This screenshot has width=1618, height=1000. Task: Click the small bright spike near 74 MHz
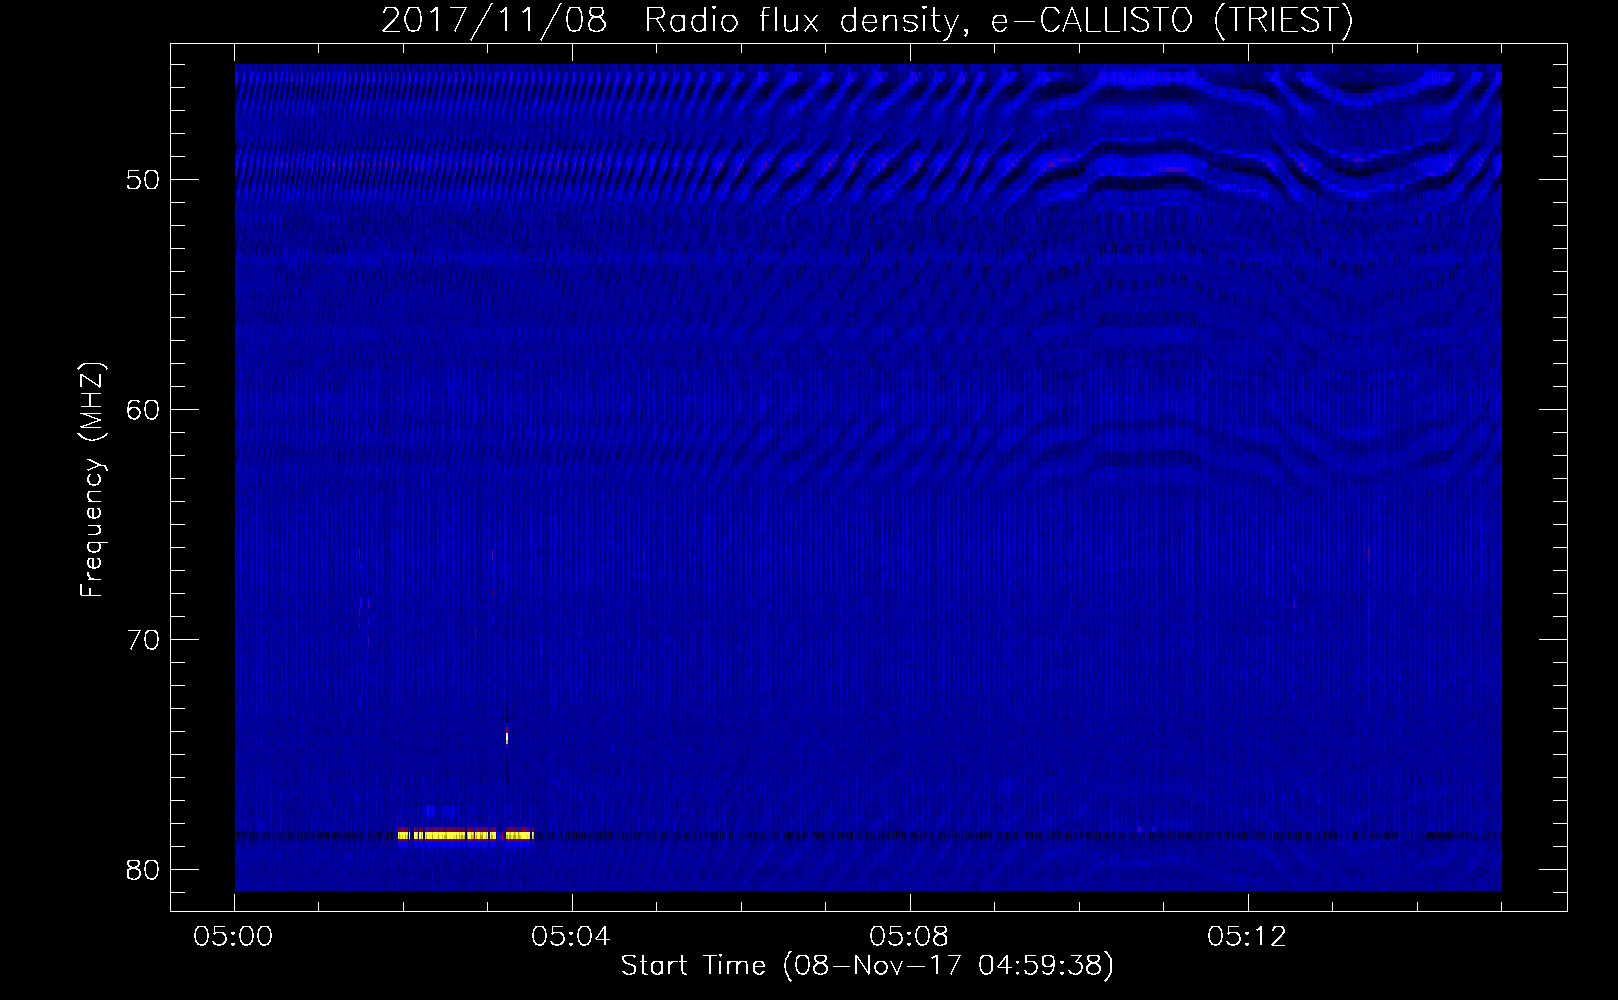pos(507,738)
